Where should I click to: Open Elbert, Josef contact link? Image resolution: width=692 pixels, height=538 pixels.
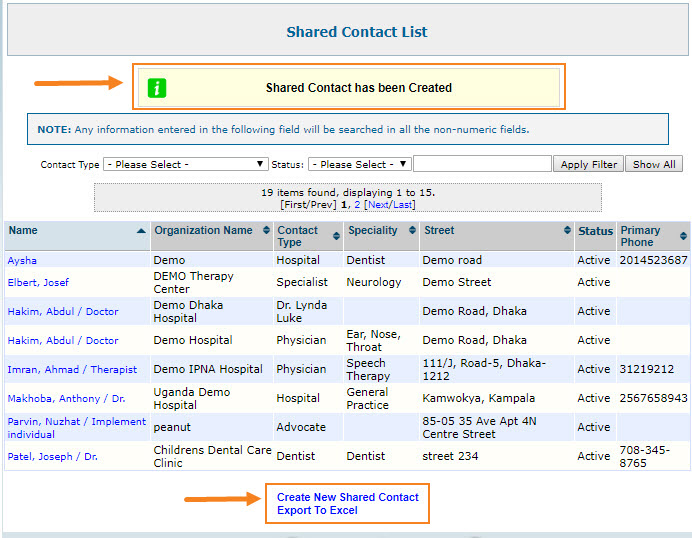point(38,283)
